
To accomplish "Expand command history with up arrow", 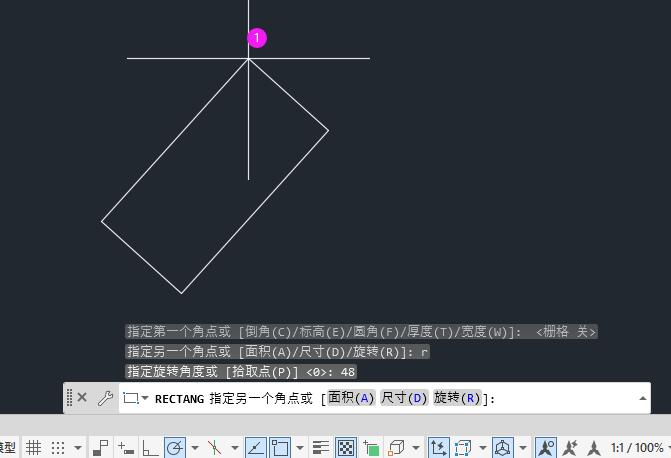I will 642,399.
